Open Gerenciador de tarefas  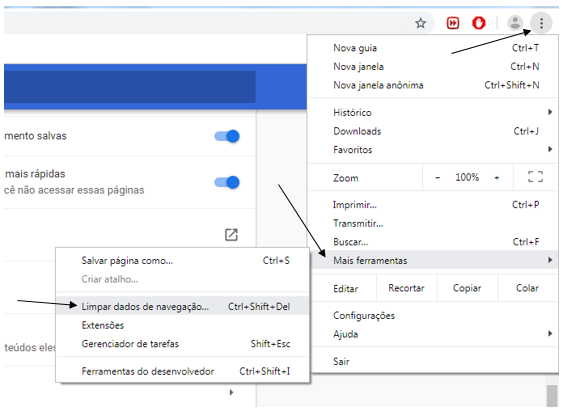click(x=182, y=344)
